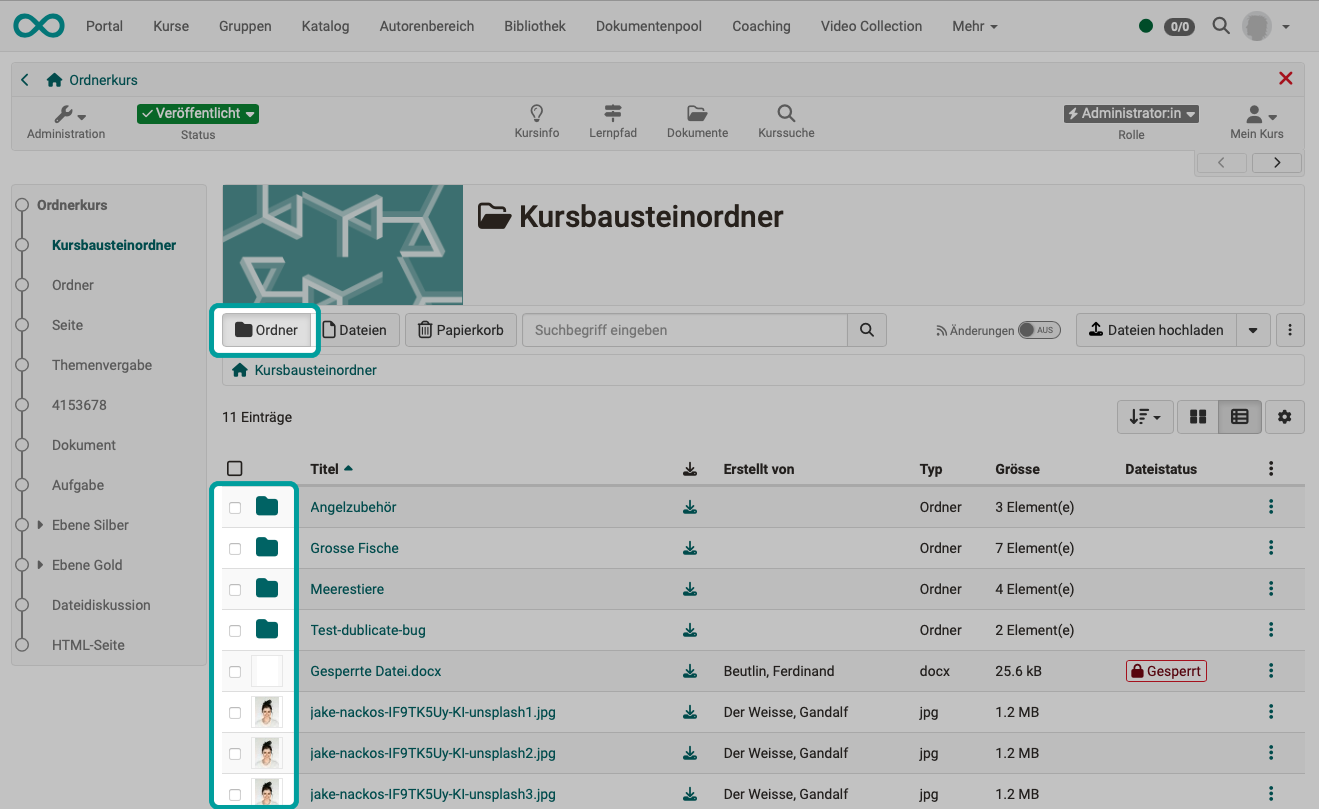Open the Lernpfad icon
The height and width of the screenshot is (809, 1319).
613,120
